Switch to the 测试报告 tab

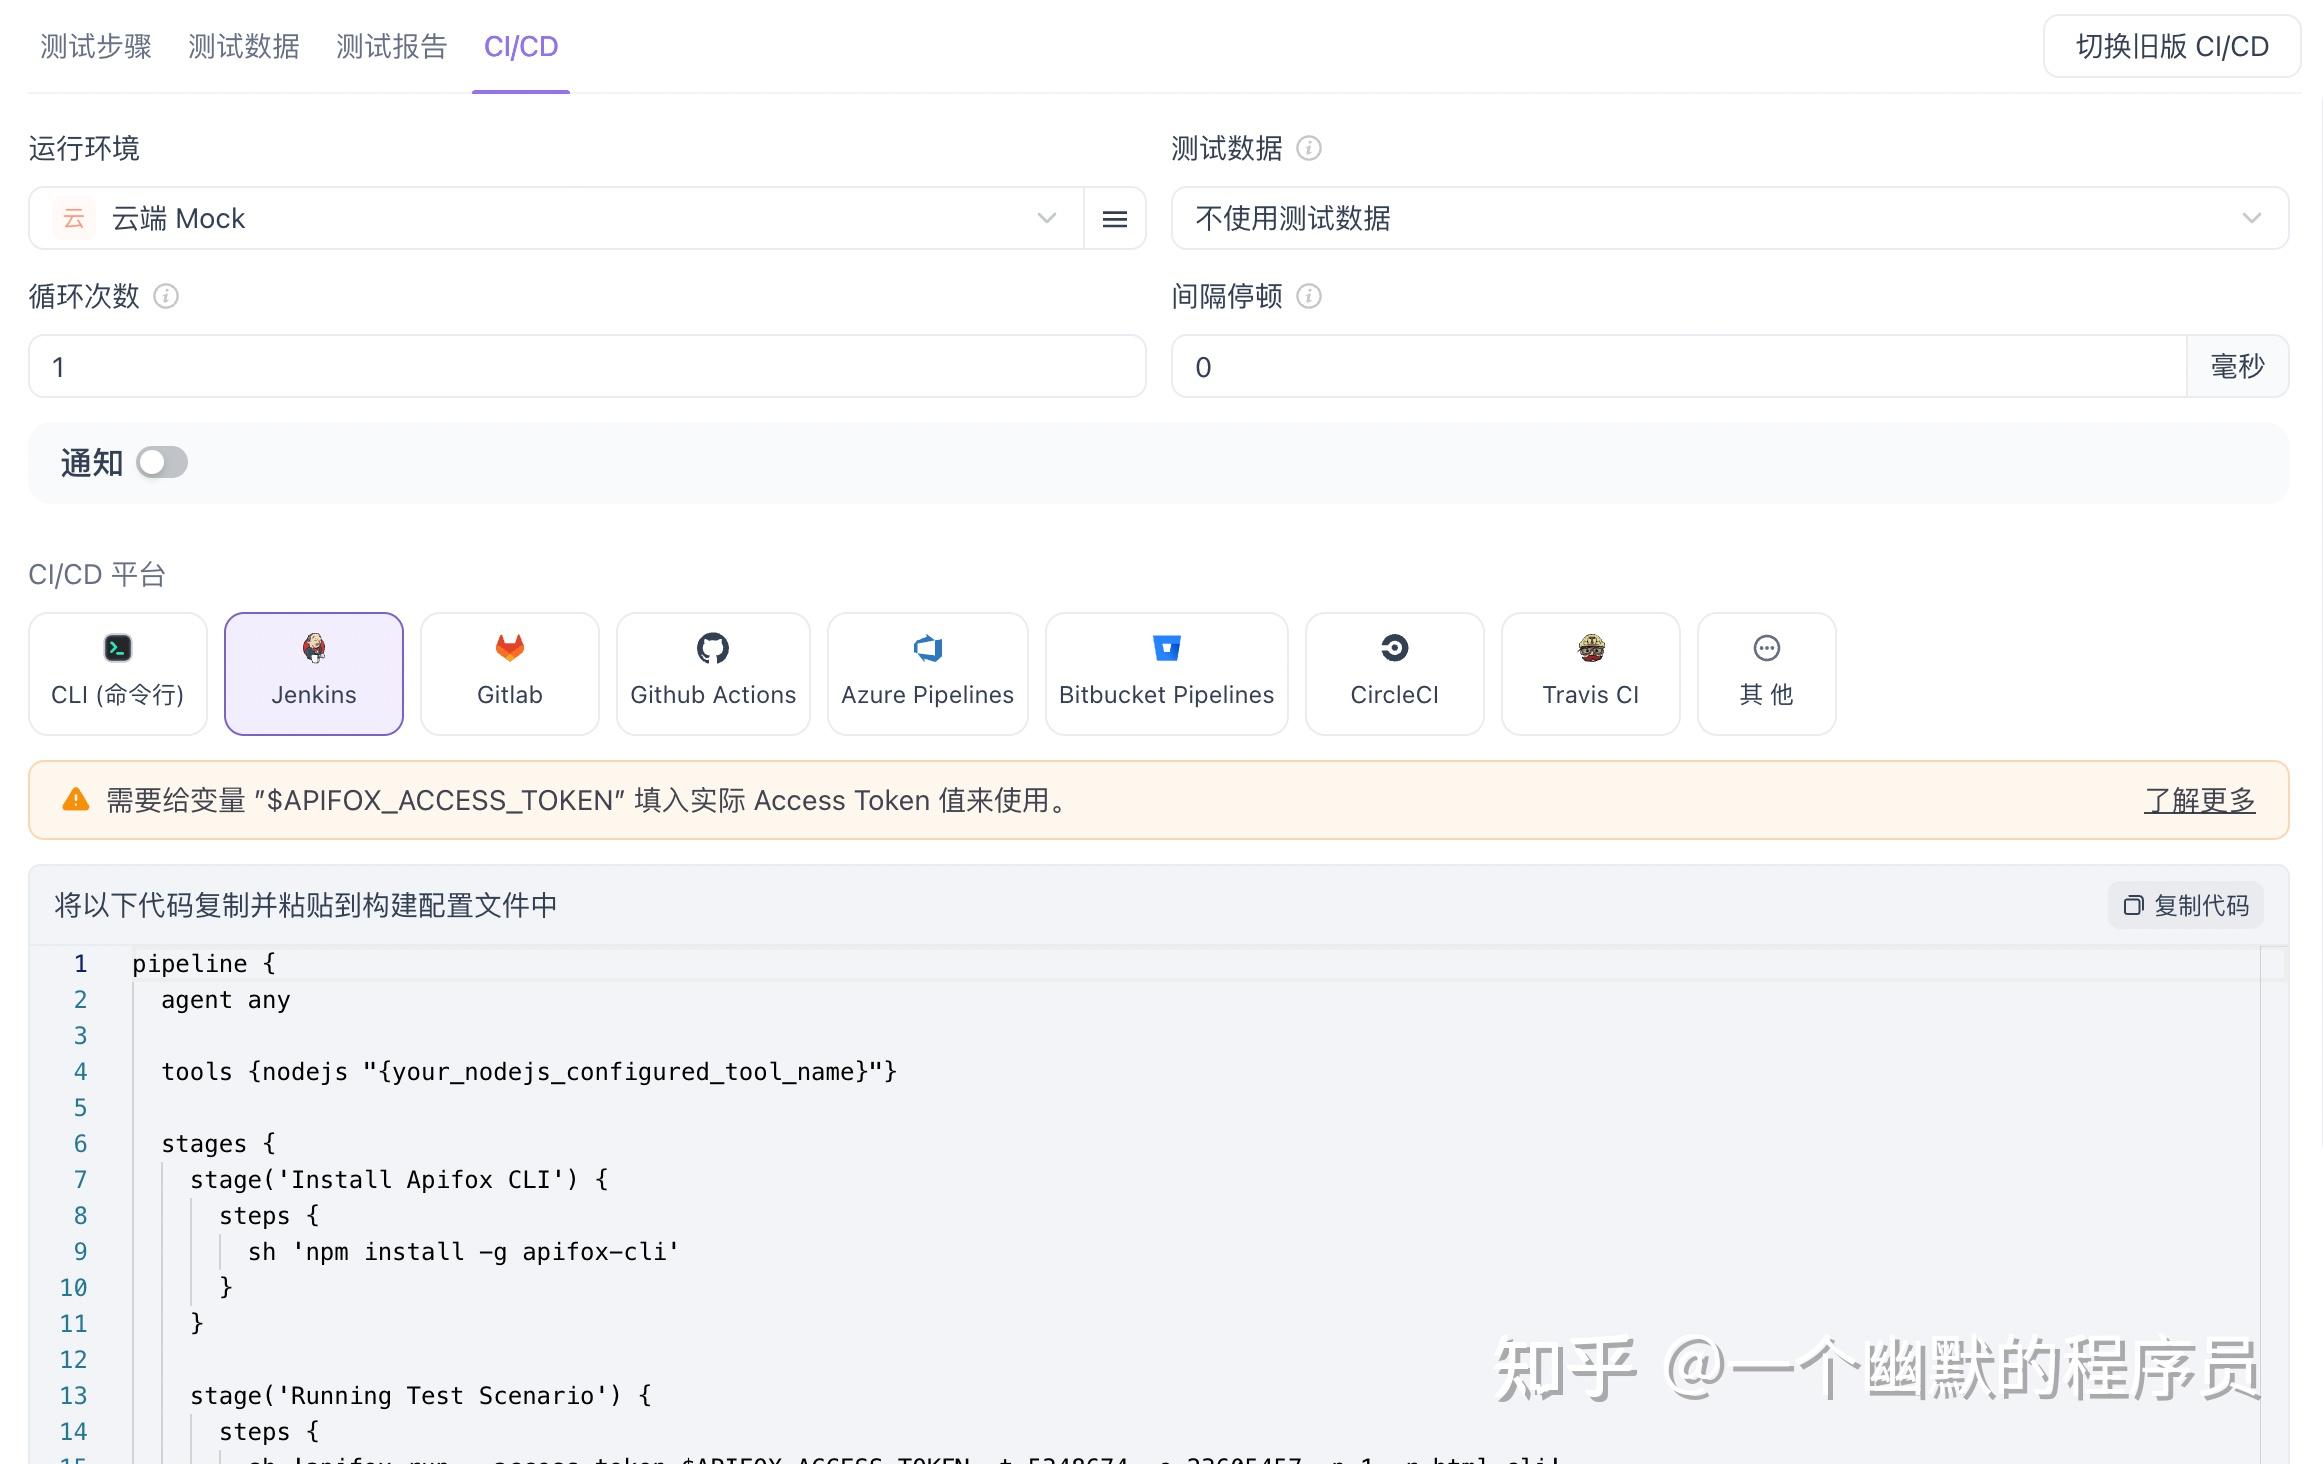tap(391, 46)
